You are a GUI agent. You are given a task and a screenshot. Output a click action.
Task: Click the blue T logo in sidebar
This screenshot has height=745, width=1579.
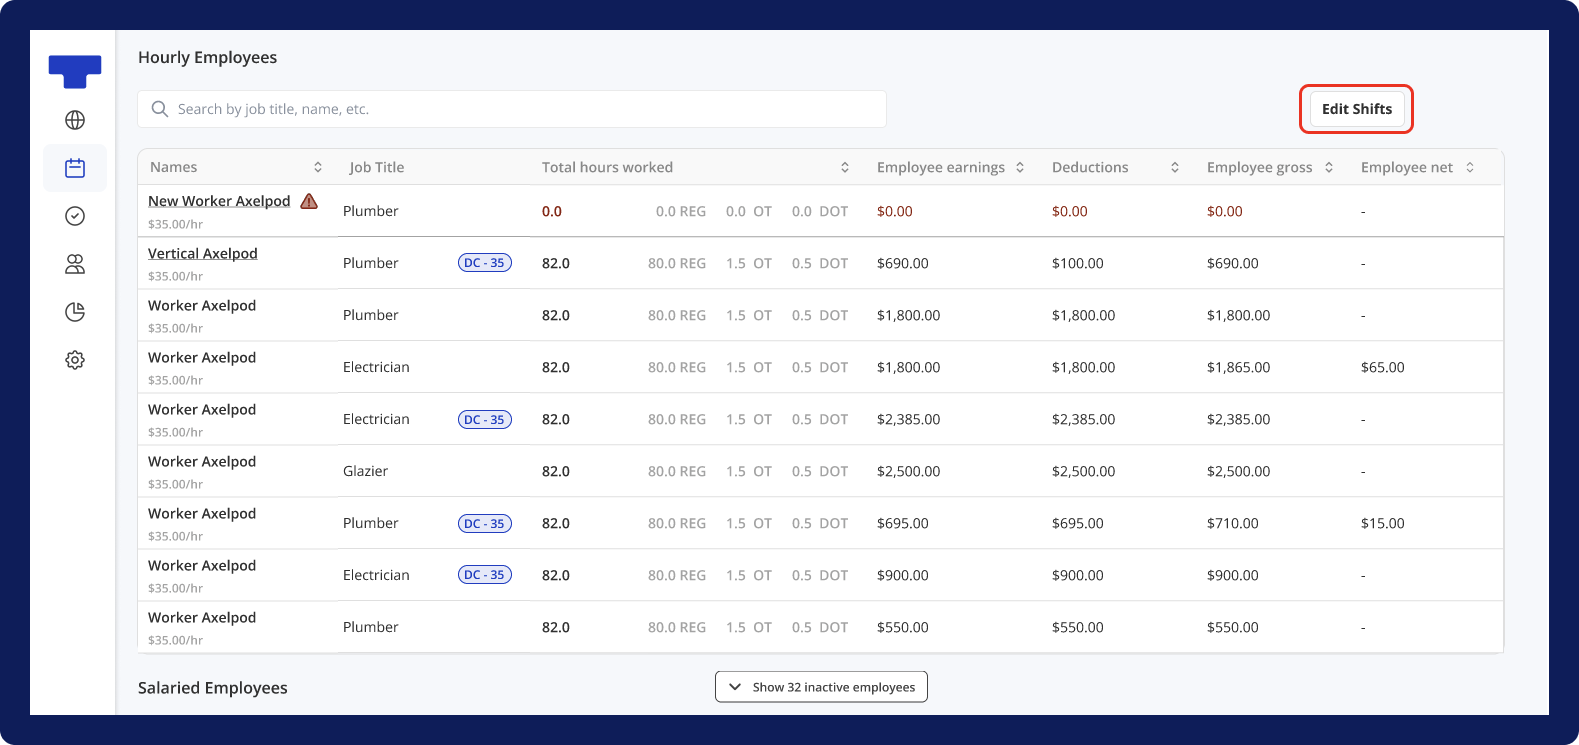pyautogui.click(x=75, y=71)
